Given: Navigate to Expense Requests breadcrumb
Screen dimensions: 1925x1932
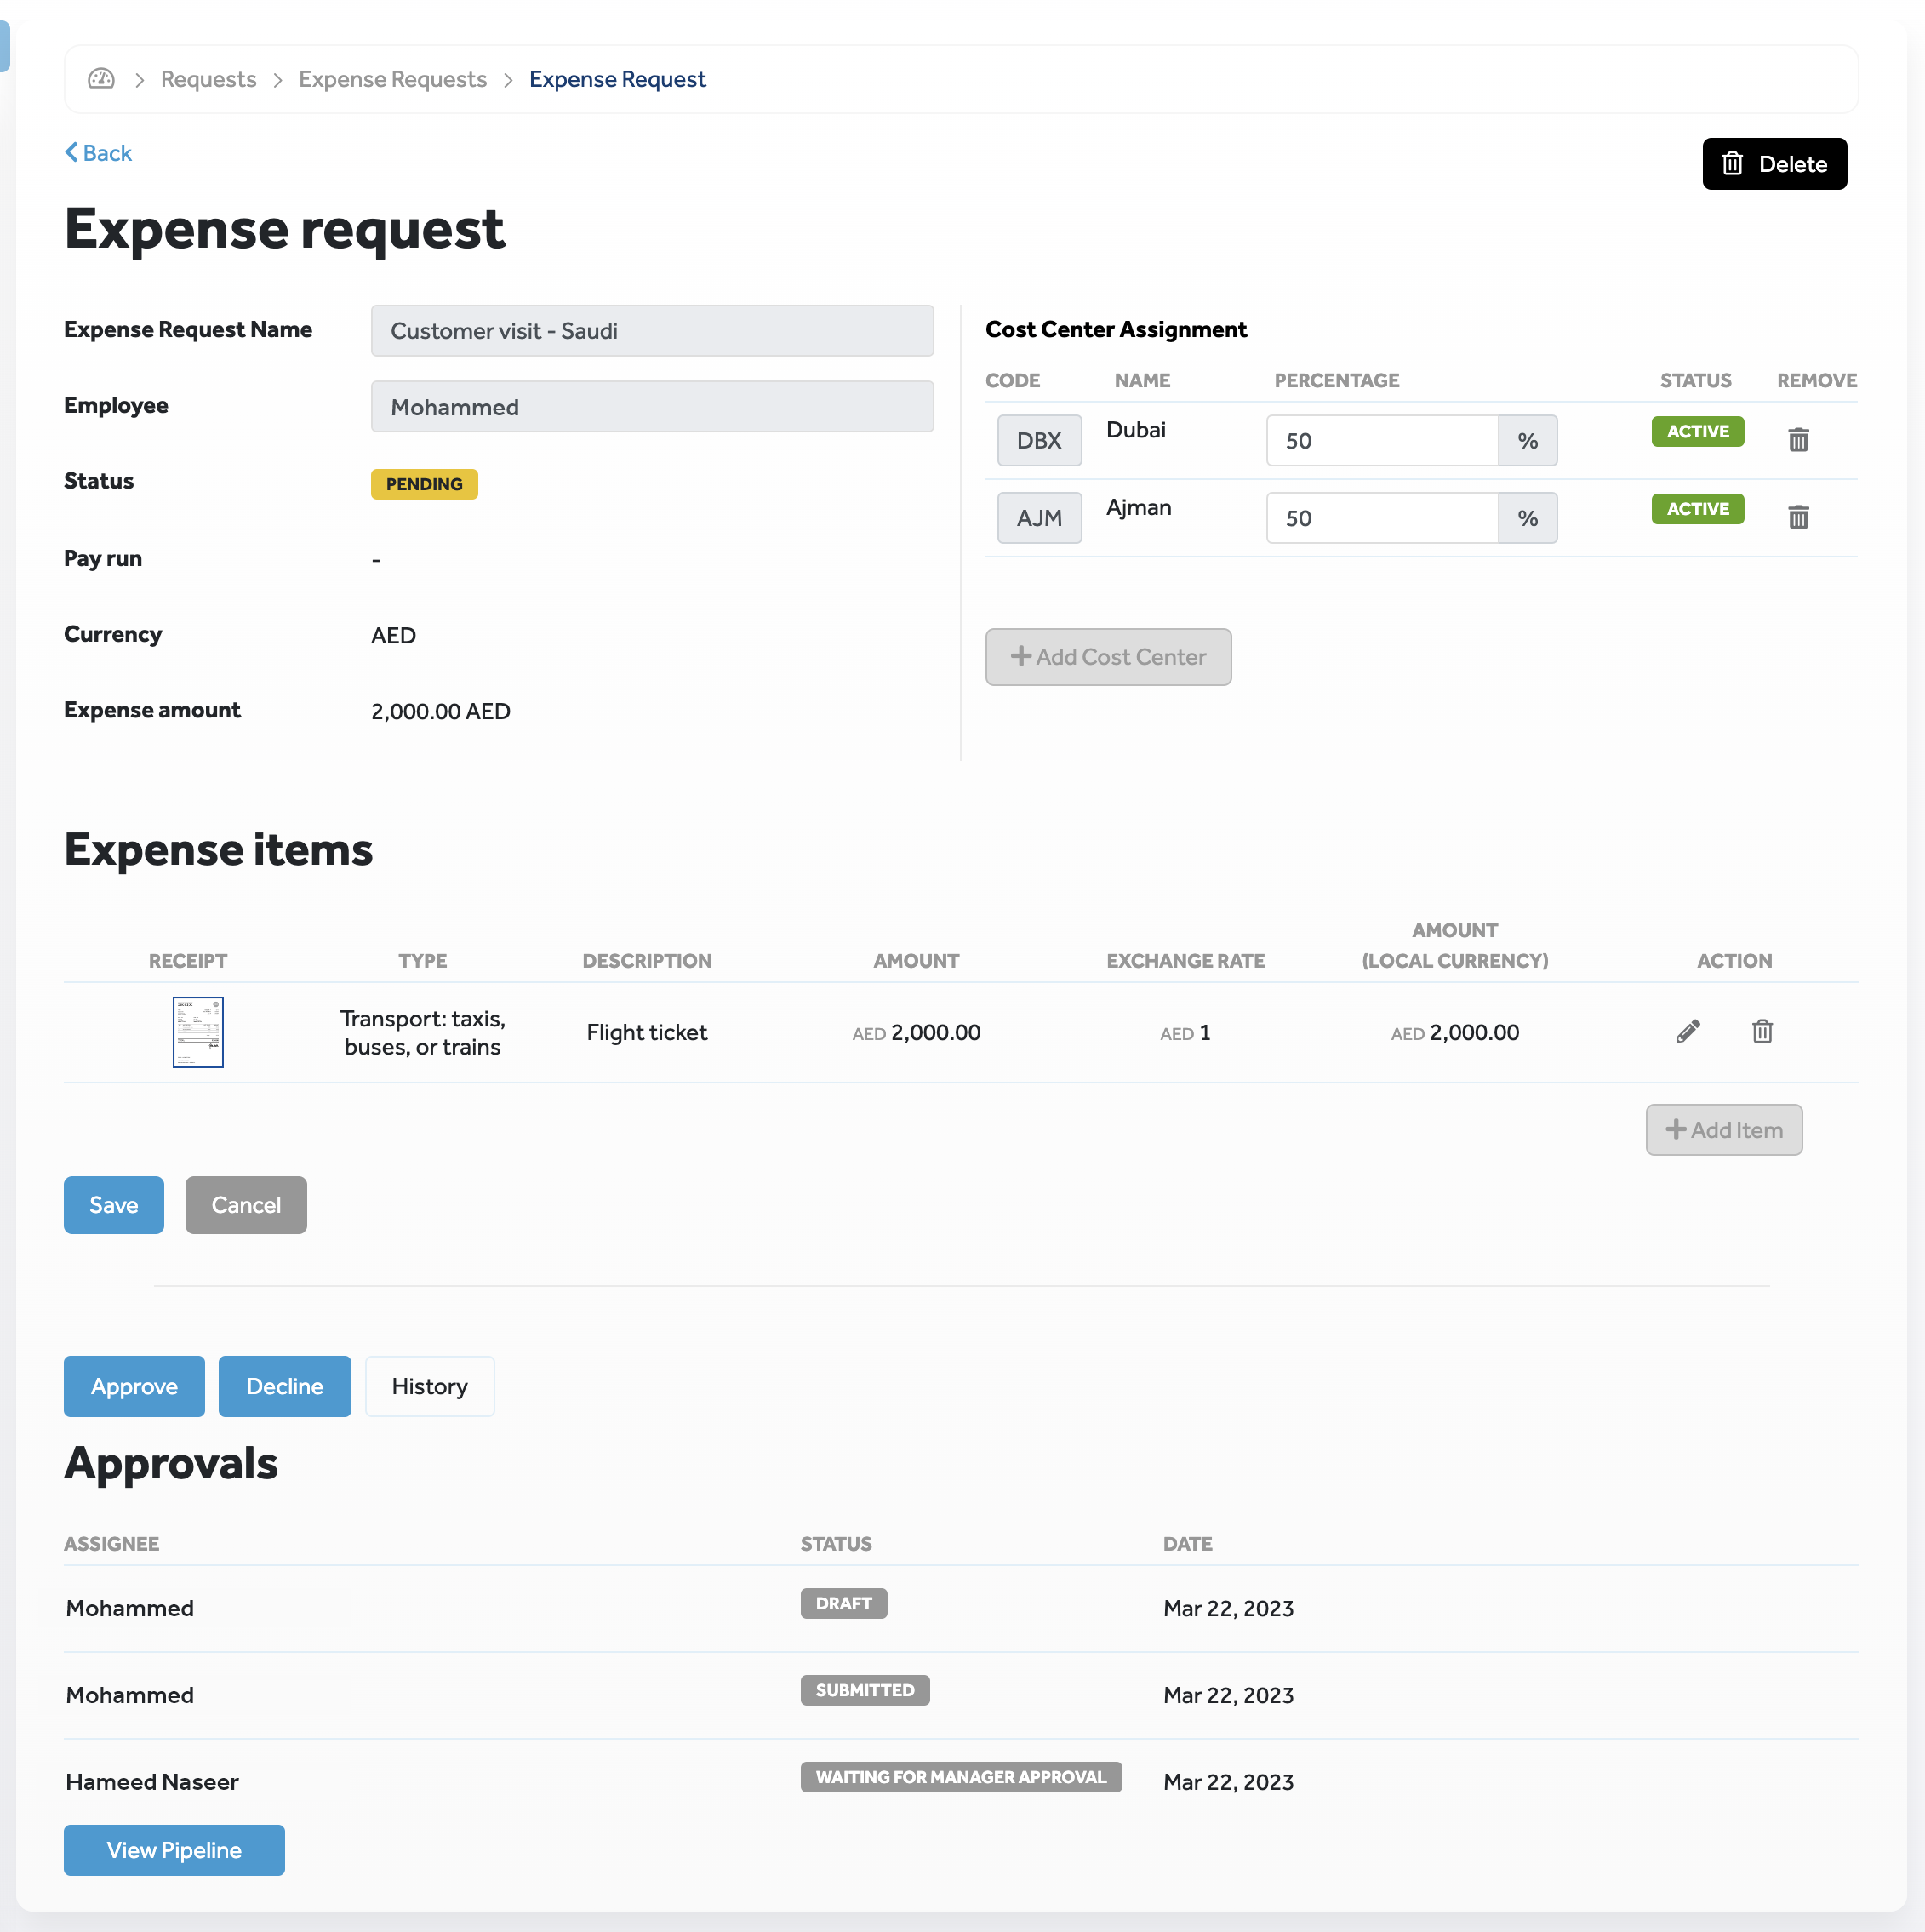Looking at the screenshot, I should click(392, 79).
